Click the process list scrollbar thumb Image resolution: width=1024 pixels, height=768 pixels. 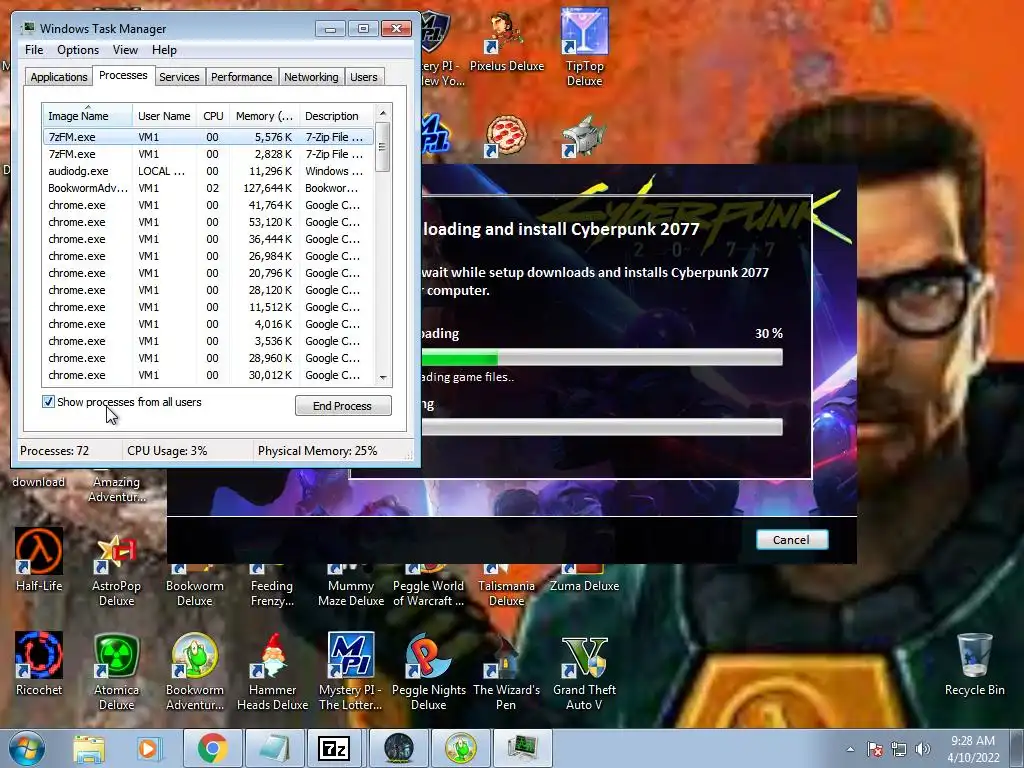coord(383,146)
